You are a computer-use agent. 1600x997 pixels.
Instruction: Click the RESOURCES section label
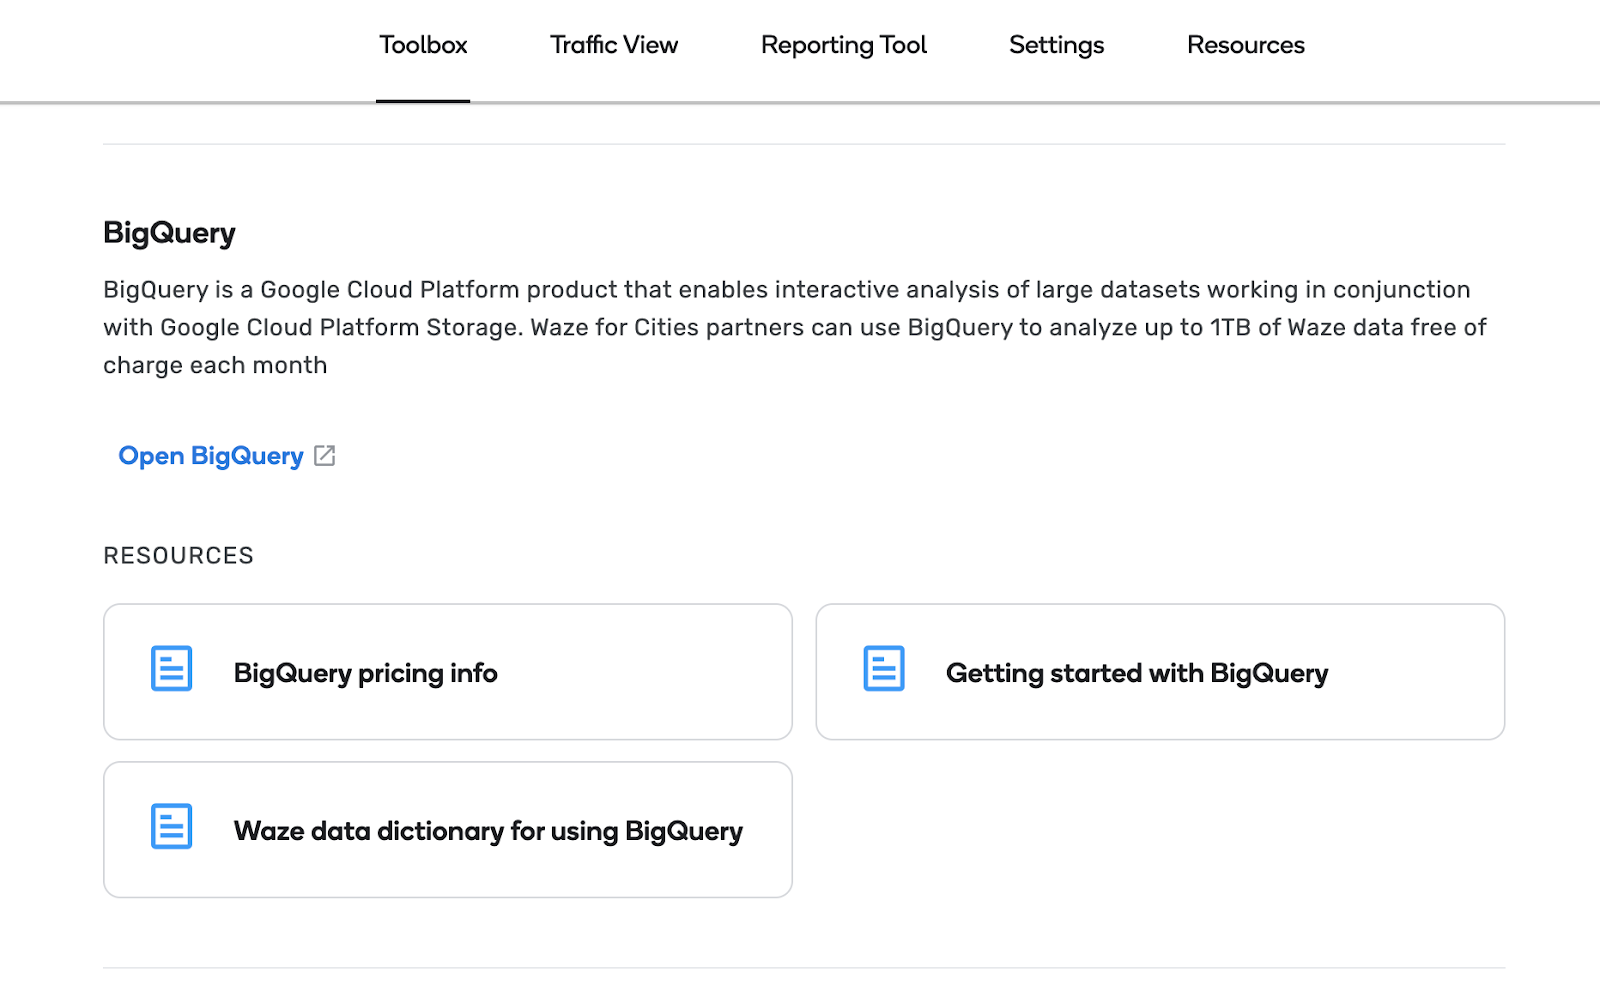[x=178, y=556]
